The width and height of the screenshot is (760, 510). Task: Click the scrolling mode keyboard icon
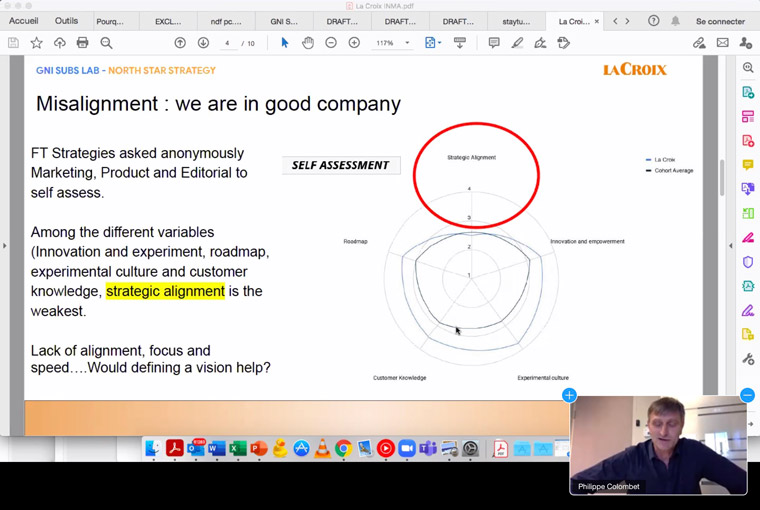tap(459, 43)
